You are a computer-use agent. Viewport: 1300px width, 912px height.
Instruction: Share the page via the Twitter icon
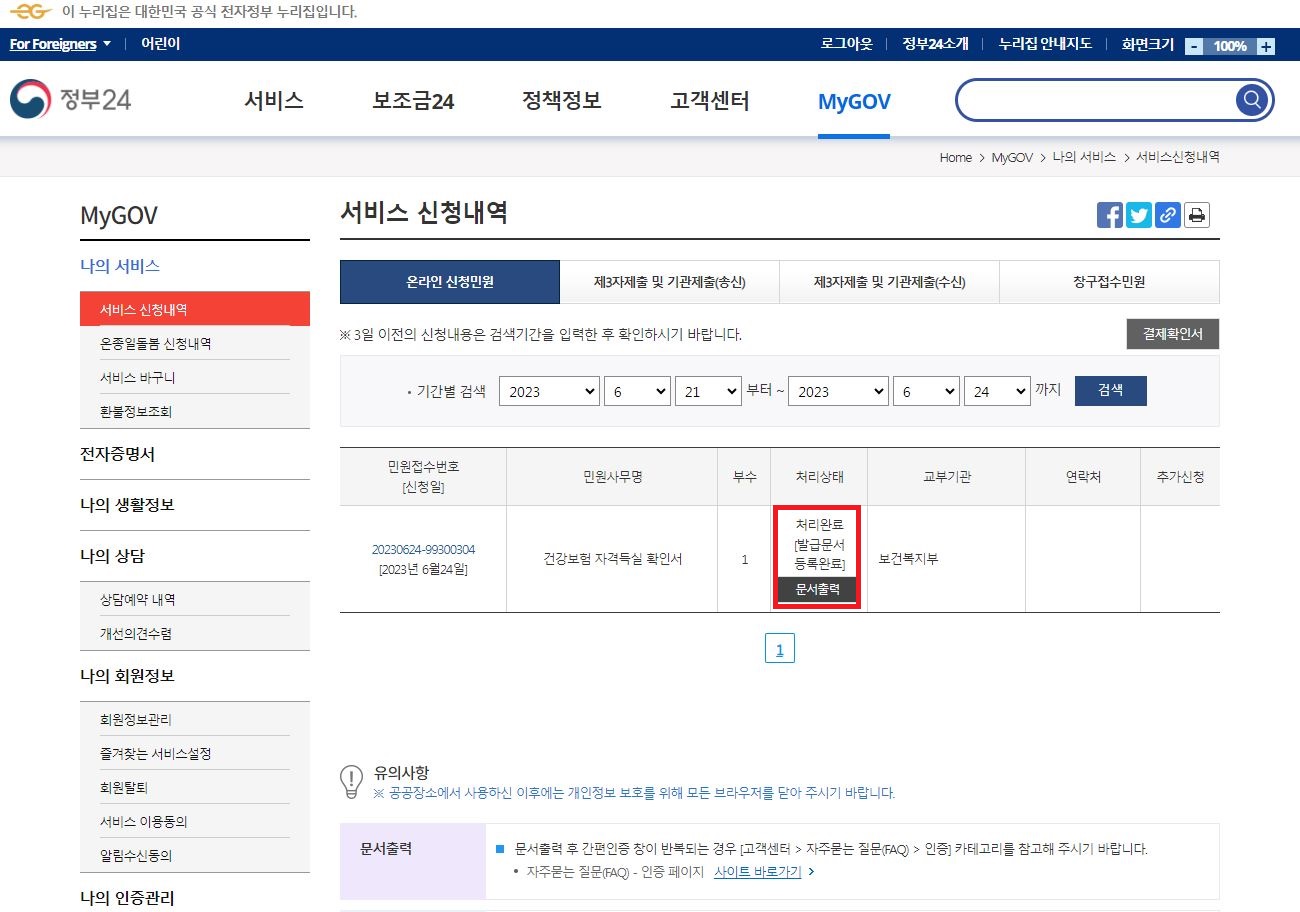click(x=1139, y=214)
